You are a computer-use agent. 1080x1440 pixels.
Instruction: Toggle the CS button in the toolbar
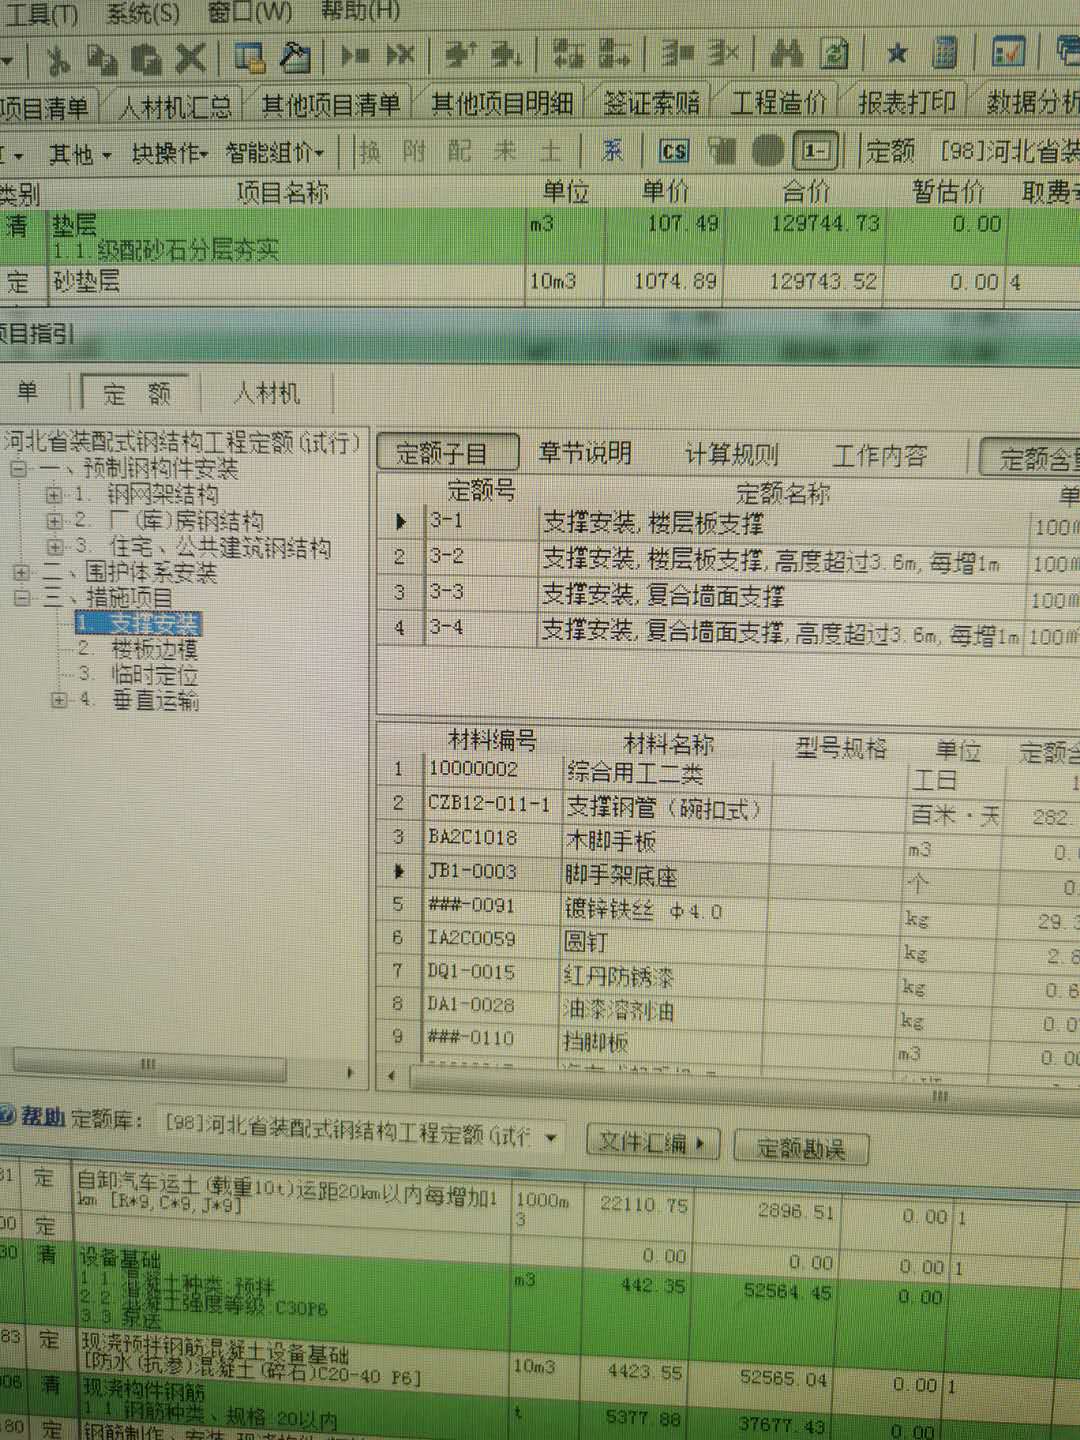[x=673, y=152]
